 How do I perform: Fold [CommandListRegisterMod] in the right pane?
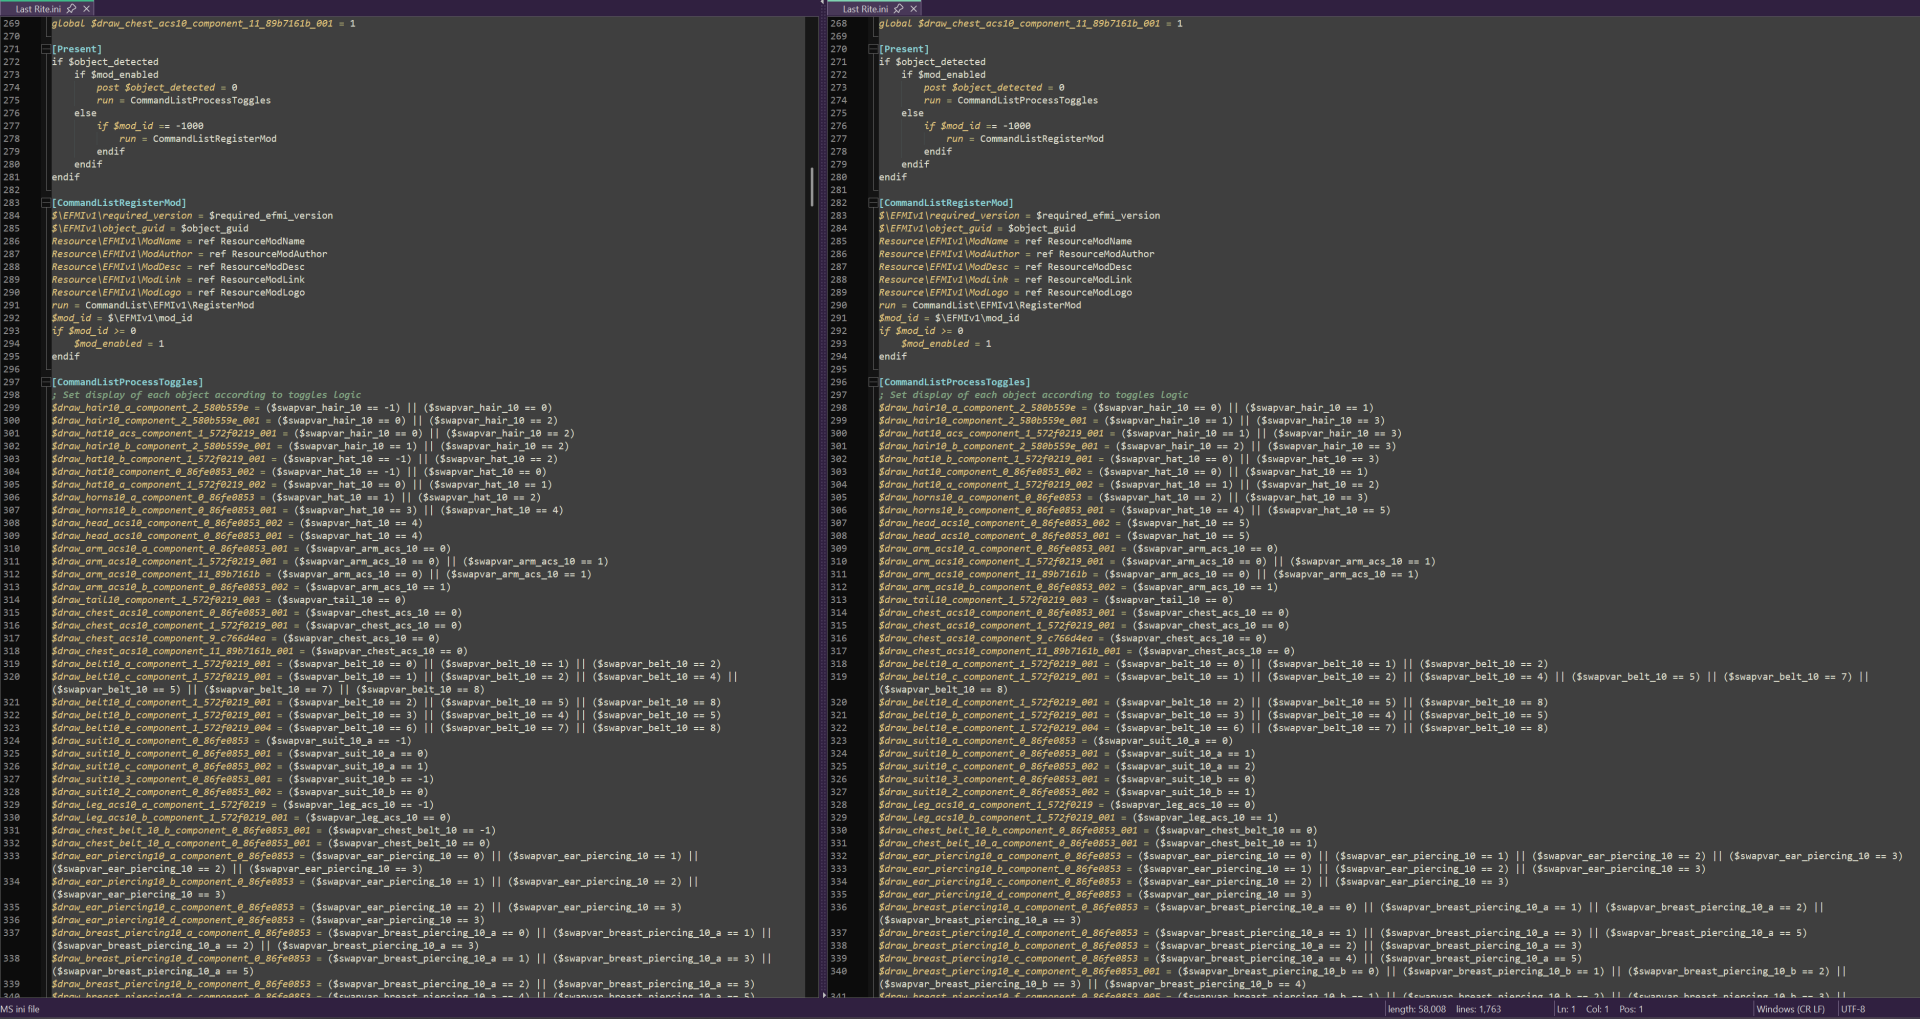coord(872,203)
